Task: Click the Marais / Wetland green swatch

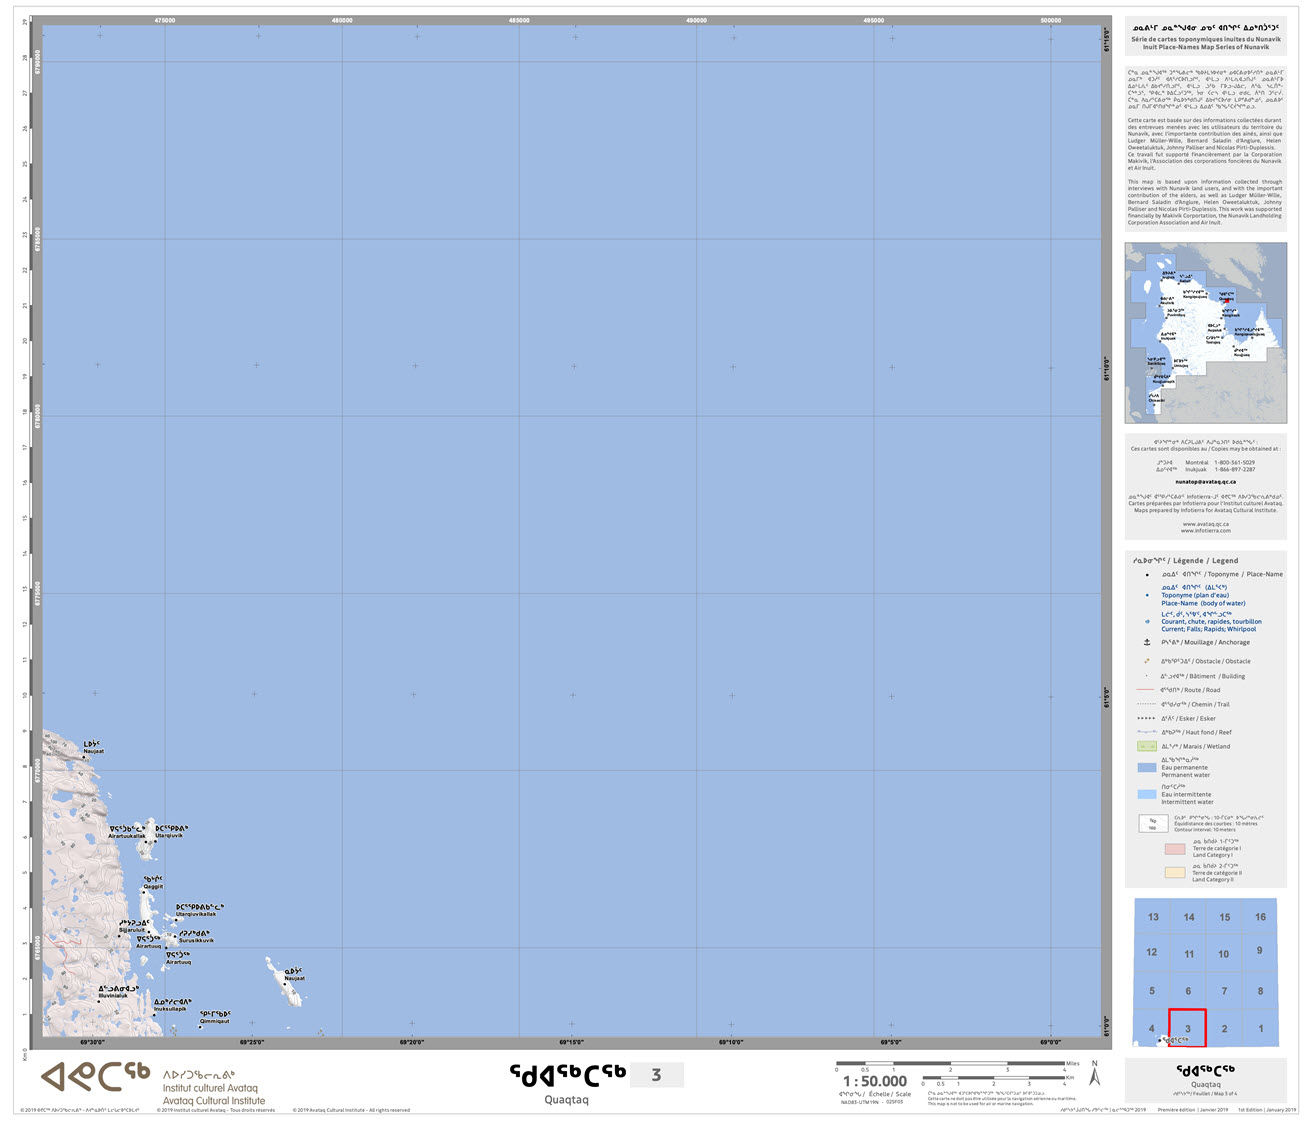Action: click(x=1146, y=746)
